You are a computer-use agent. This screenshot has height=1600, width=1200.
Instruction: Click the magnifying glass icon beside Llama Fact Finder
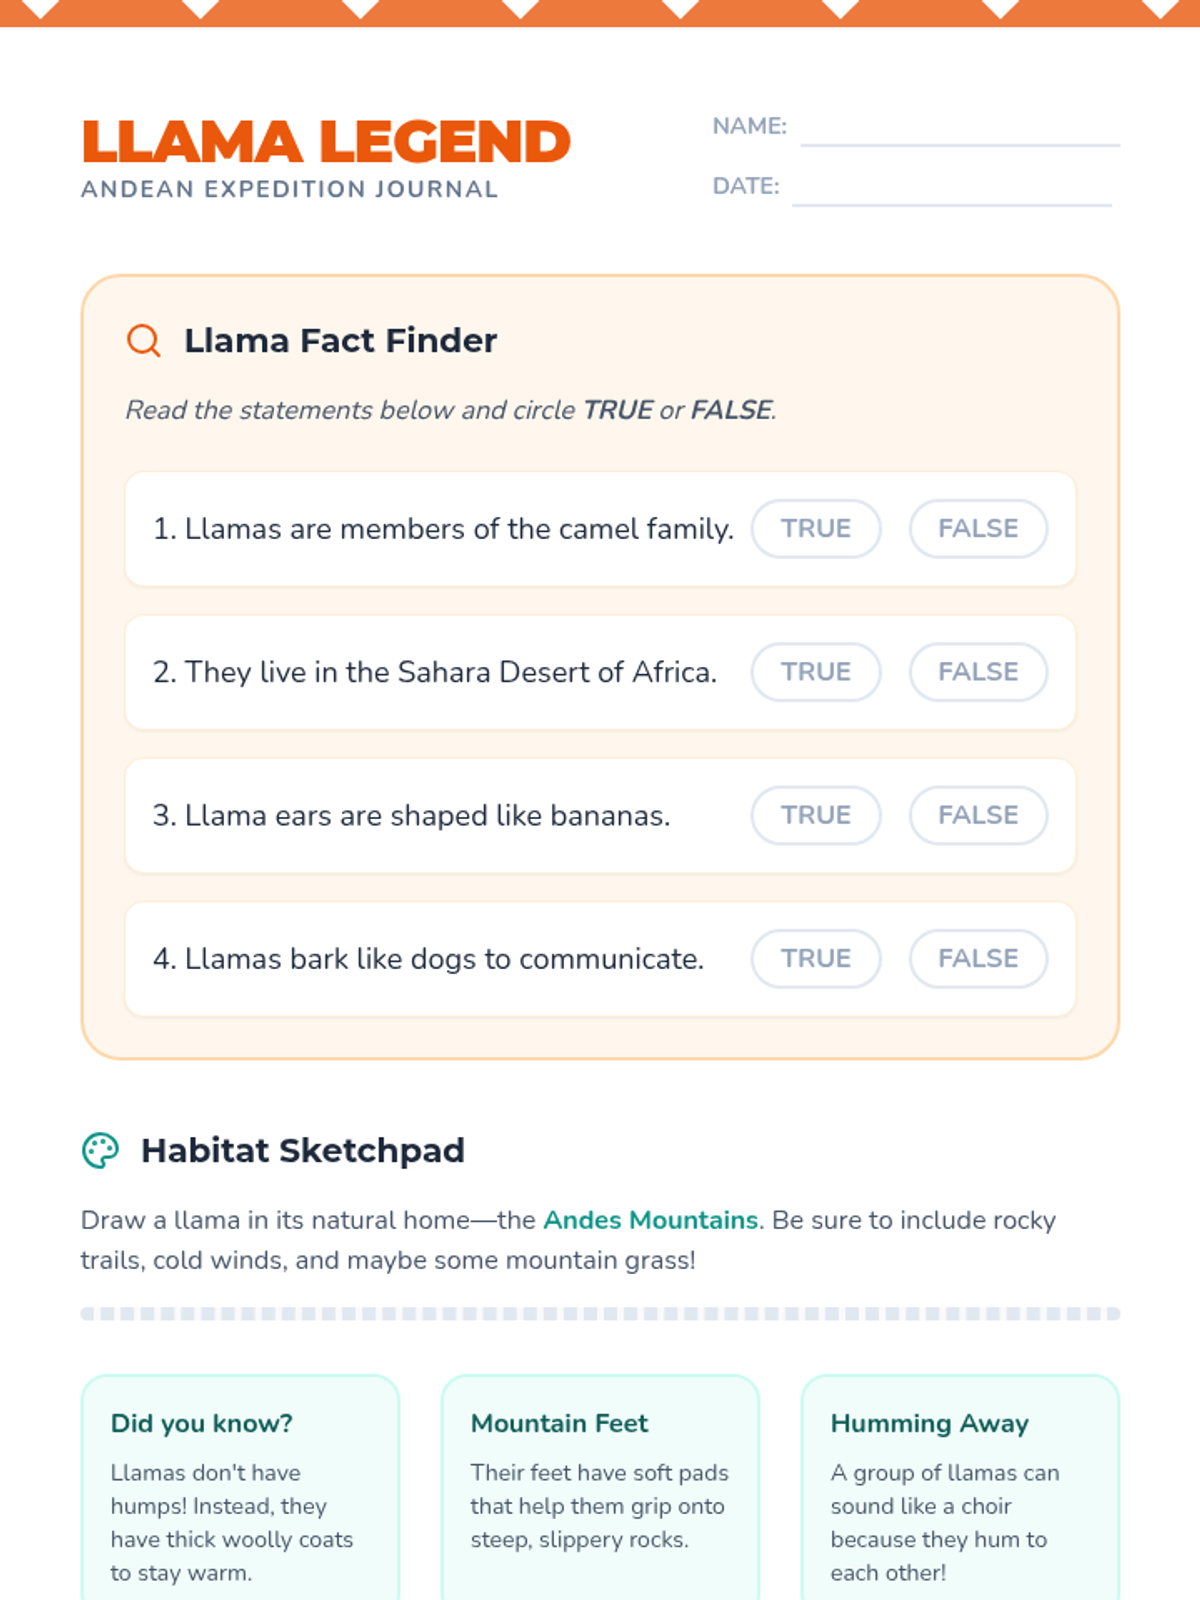pyautogui.click(x=143, y=340)
